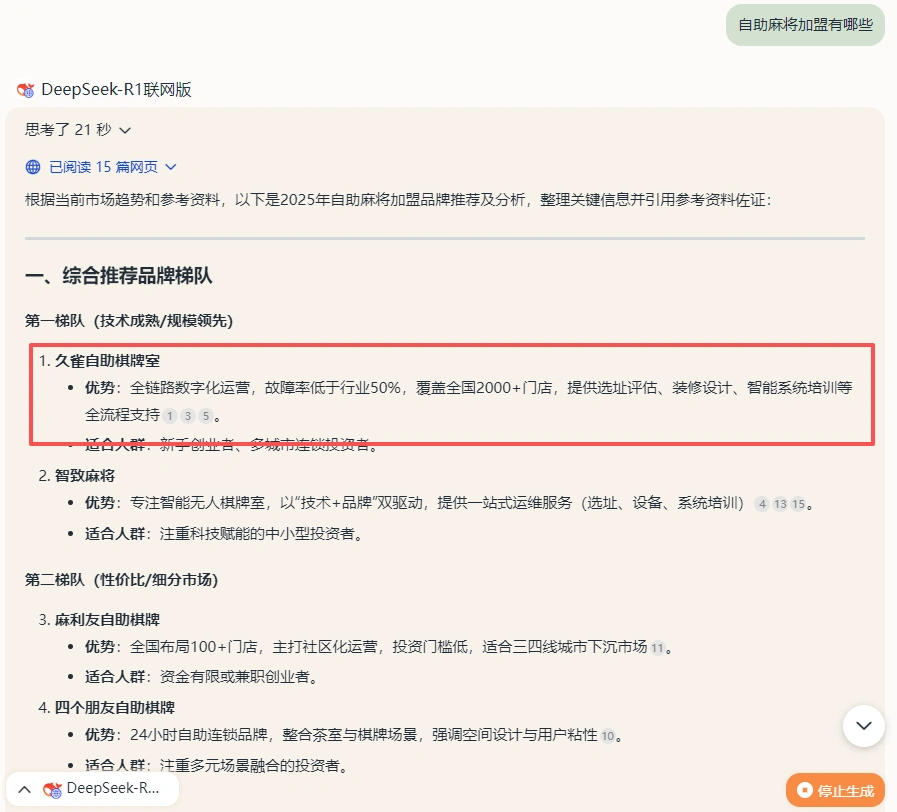Click the globe icon before 已阅读 15 篇网页
This screenshot has height=812, width=897.
33,167
